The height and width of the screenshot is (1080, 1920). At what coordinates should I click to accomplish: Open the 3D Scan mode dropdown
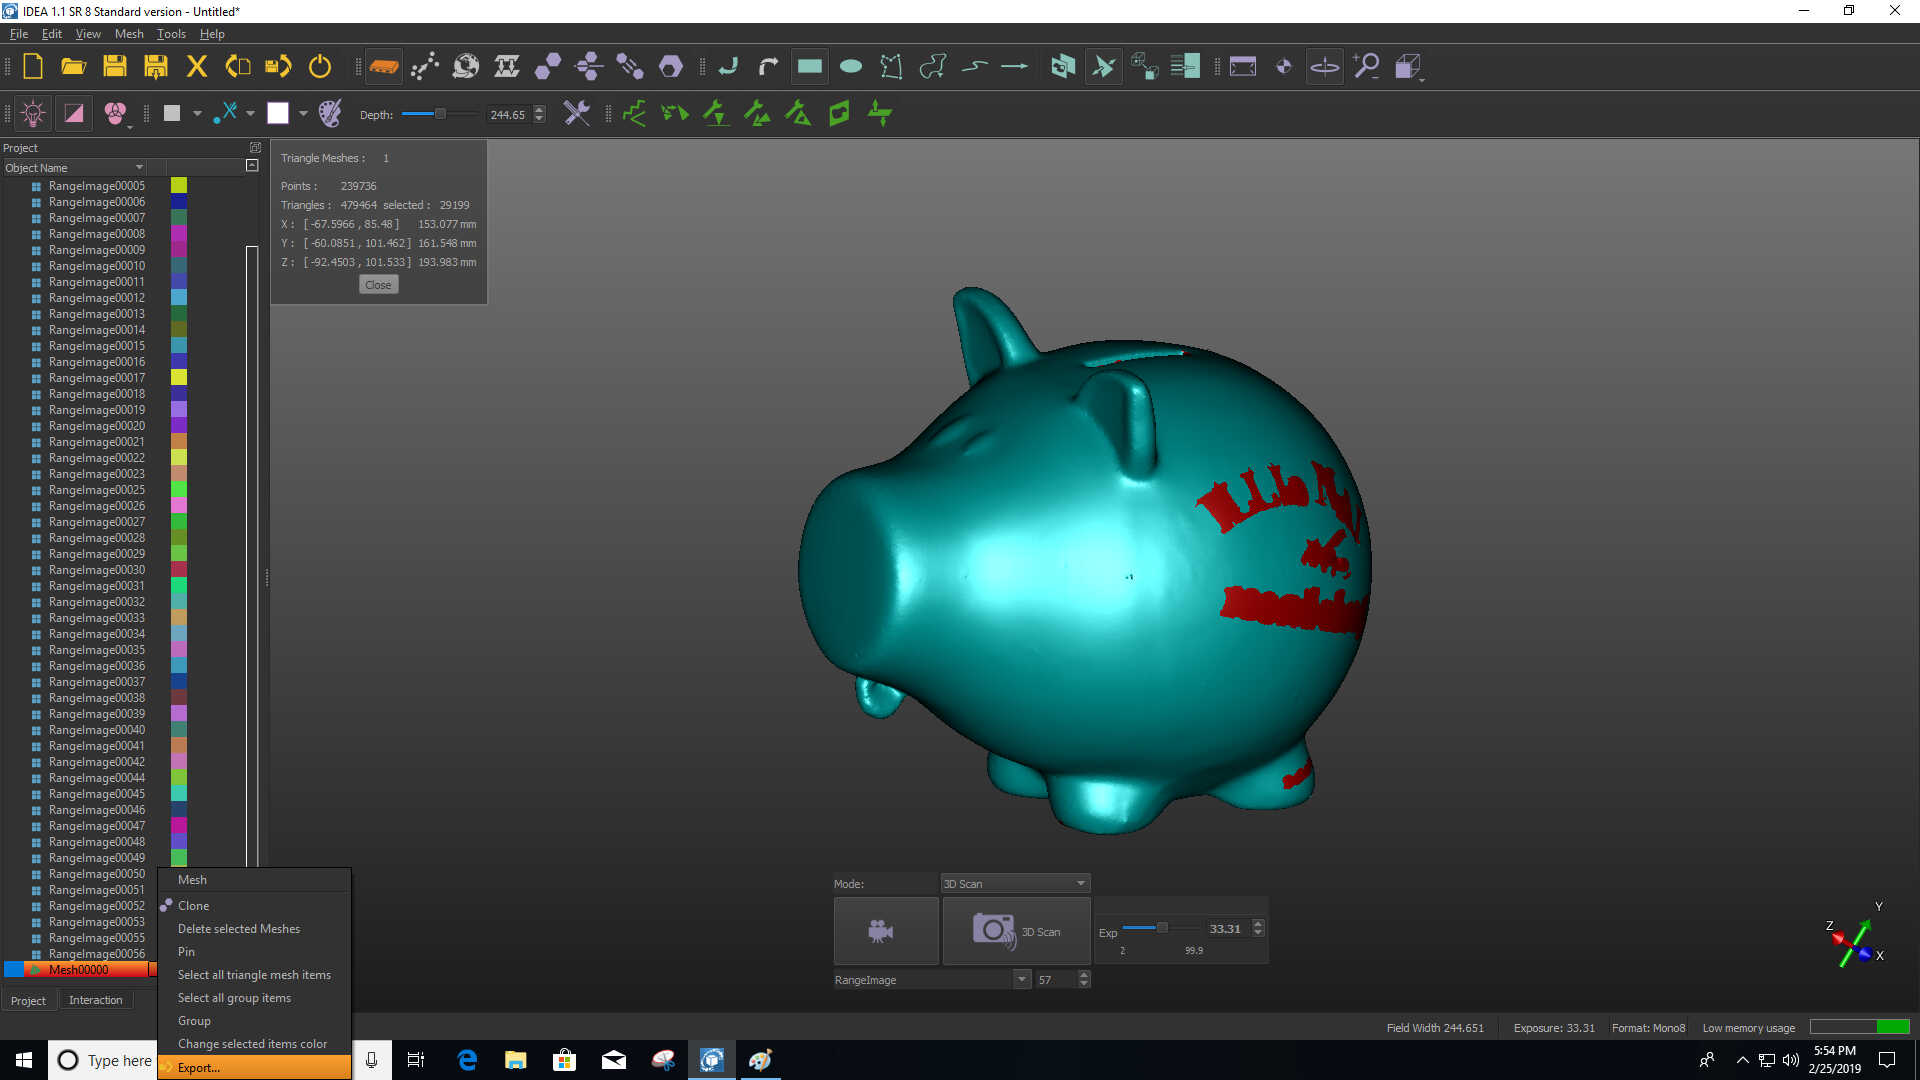1014,883
